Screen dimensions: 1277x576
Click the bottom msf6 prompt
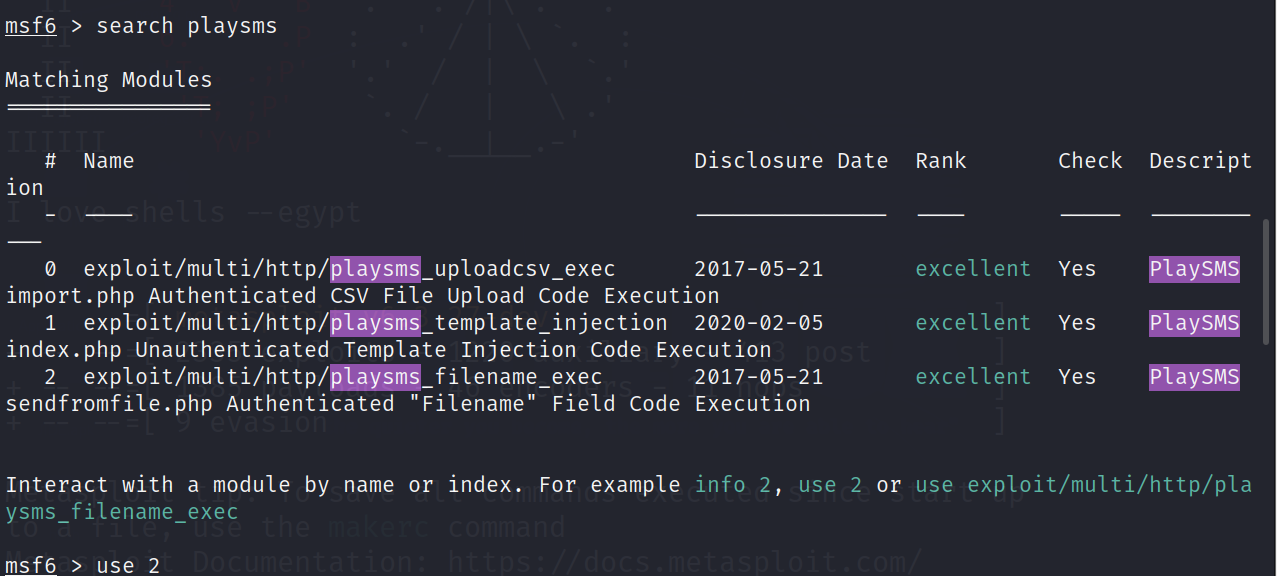click(x=31, y=566)
